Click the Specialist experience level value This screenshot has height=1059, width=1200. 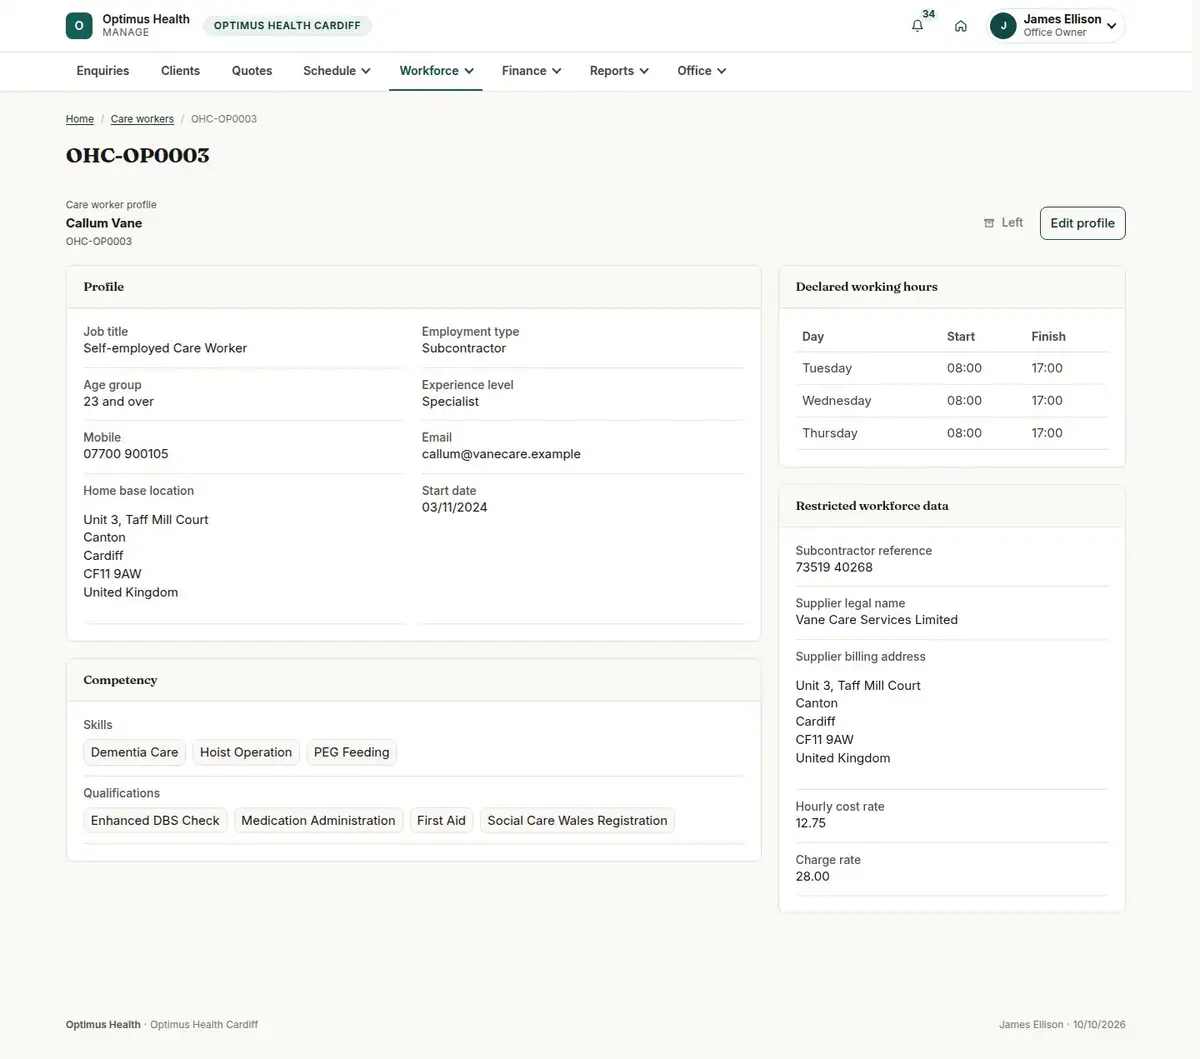point(450,401)
